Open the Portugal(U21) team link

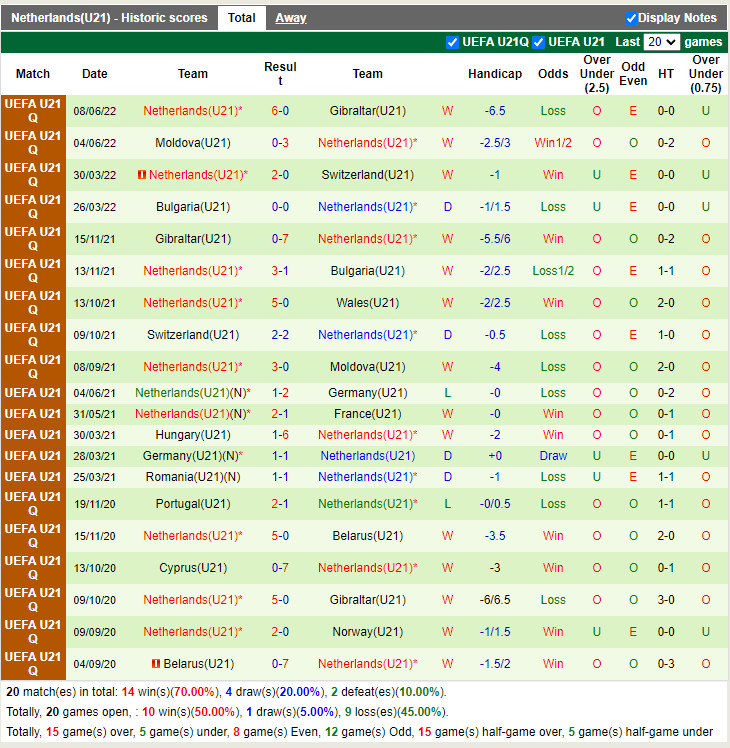click(x=193, y=504)
